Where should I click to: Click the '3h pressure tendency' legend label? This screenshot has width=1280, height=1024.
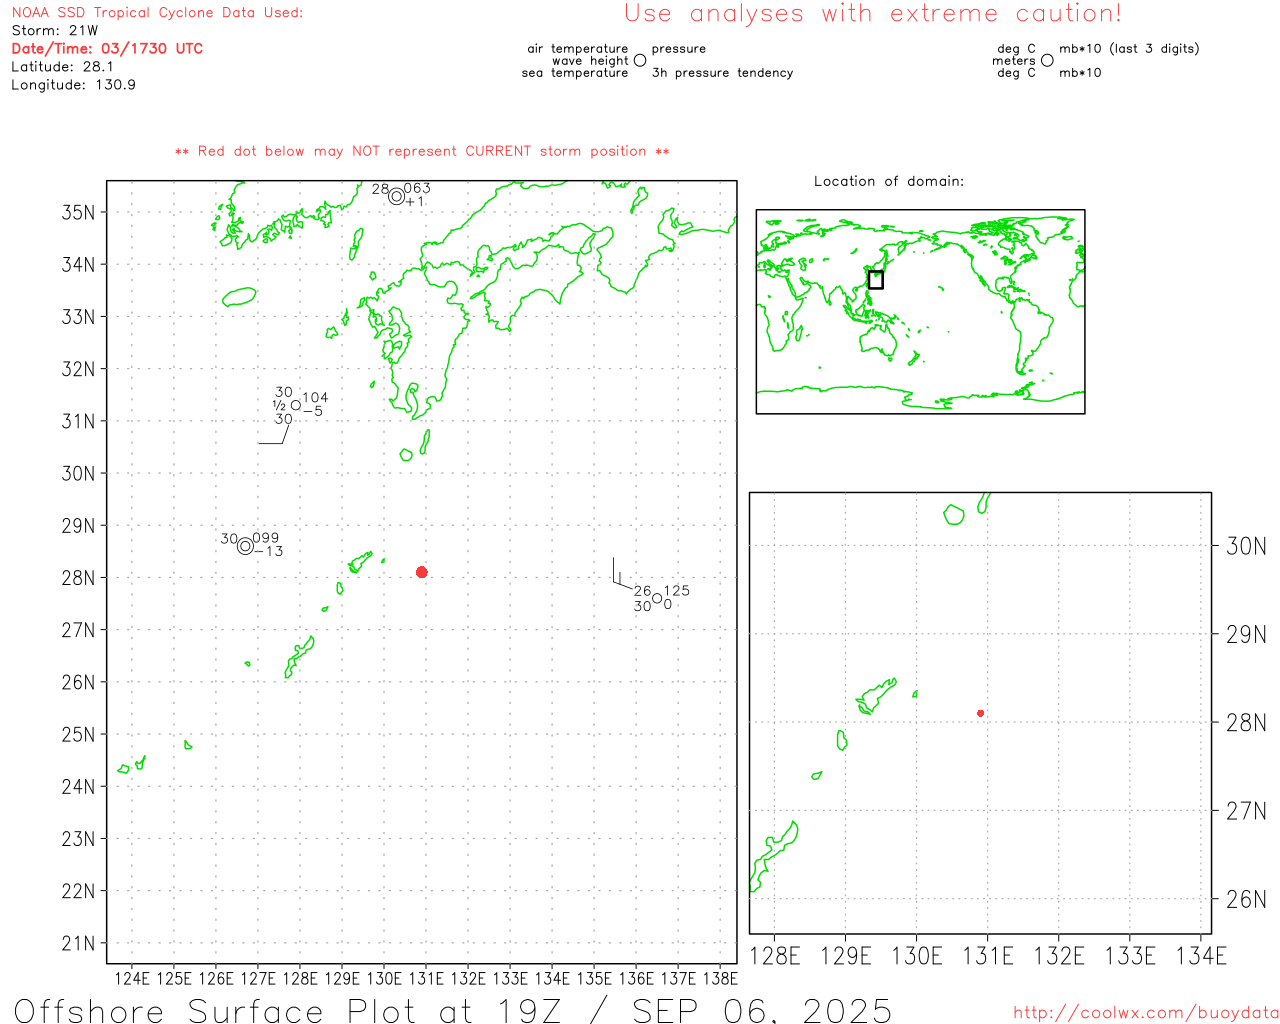(723, 73)
